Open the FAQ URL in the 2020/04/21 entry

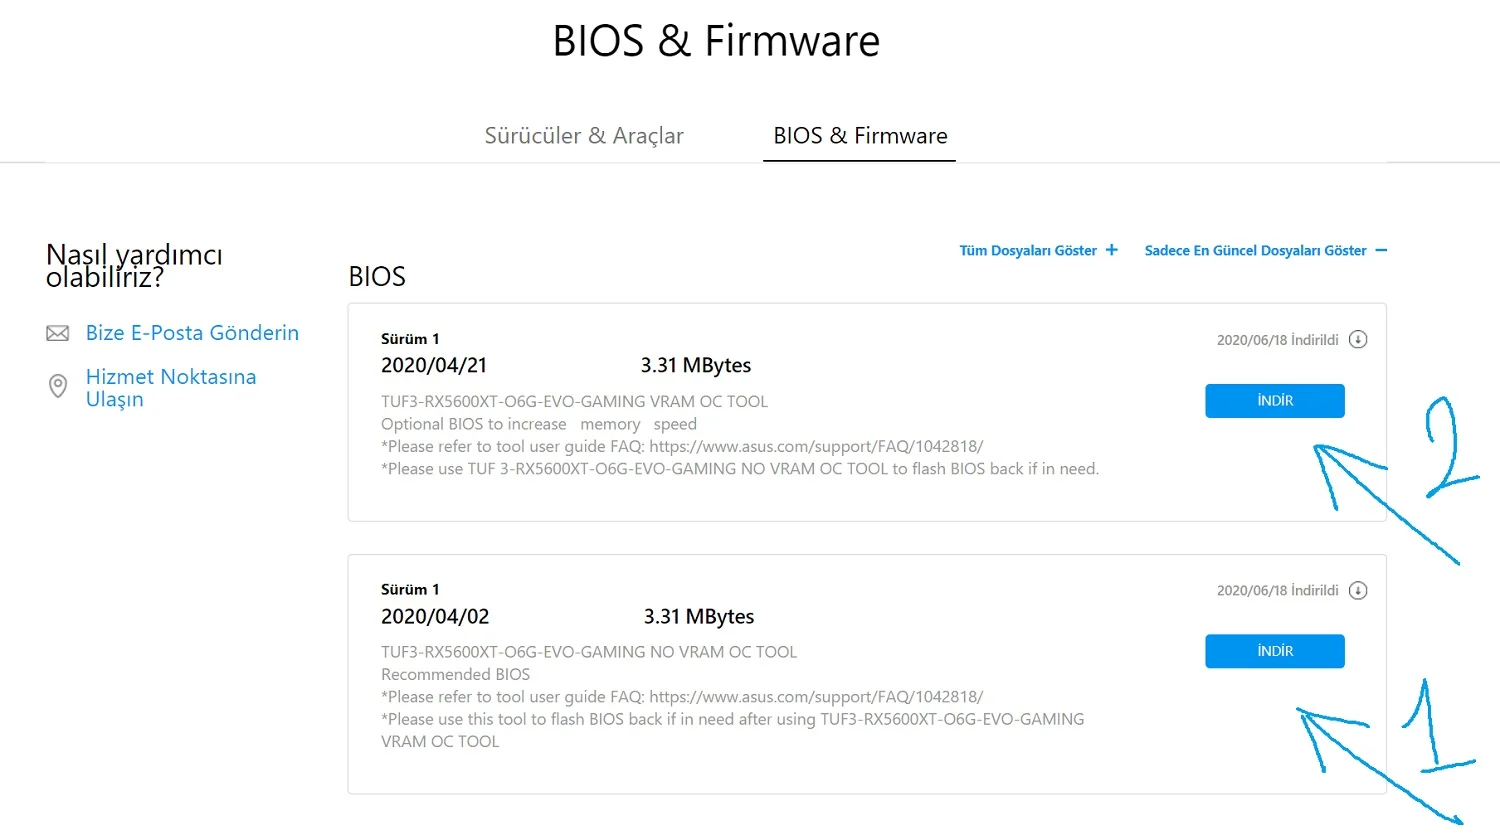pos(816,447)
